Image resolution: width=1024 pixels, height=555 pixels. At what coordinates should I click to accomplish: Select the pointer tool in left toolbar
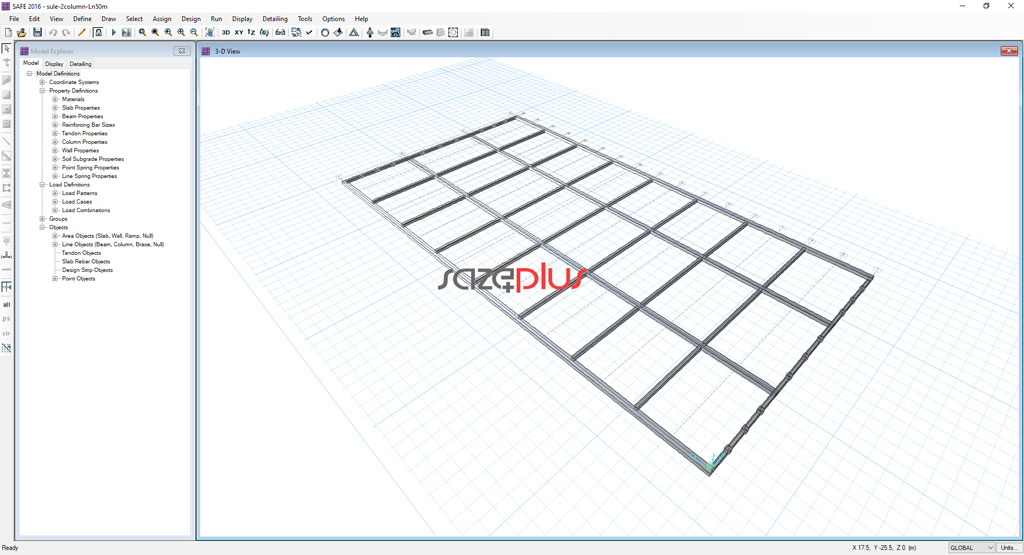point(7,49)
